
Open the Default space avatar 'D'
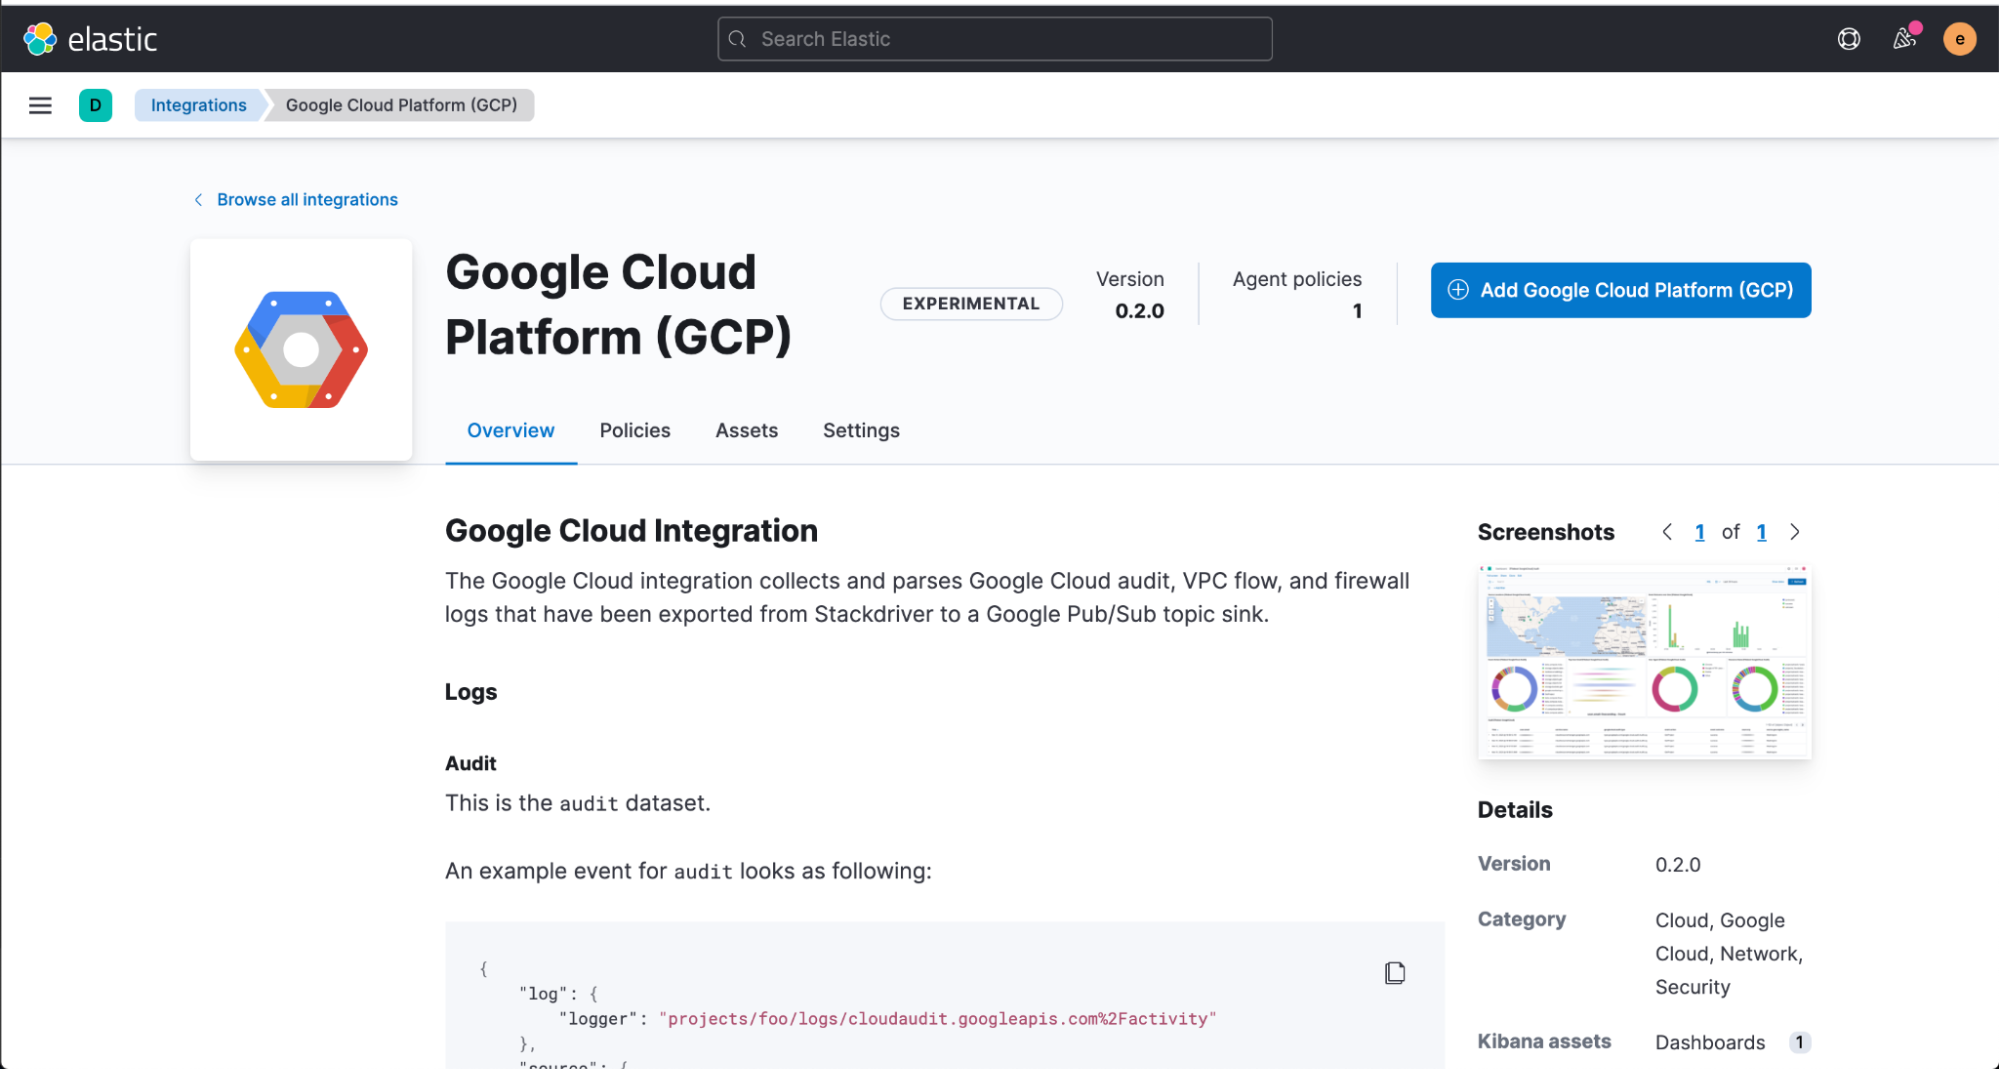[95, 105]
